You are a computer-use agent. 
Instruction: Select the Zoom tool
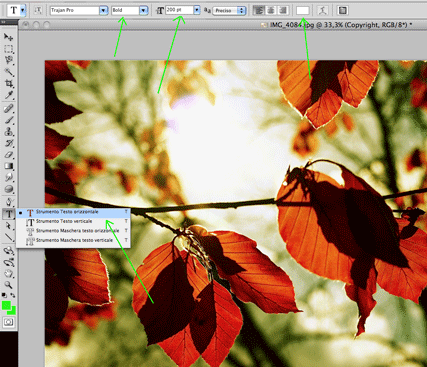[9, 285]
